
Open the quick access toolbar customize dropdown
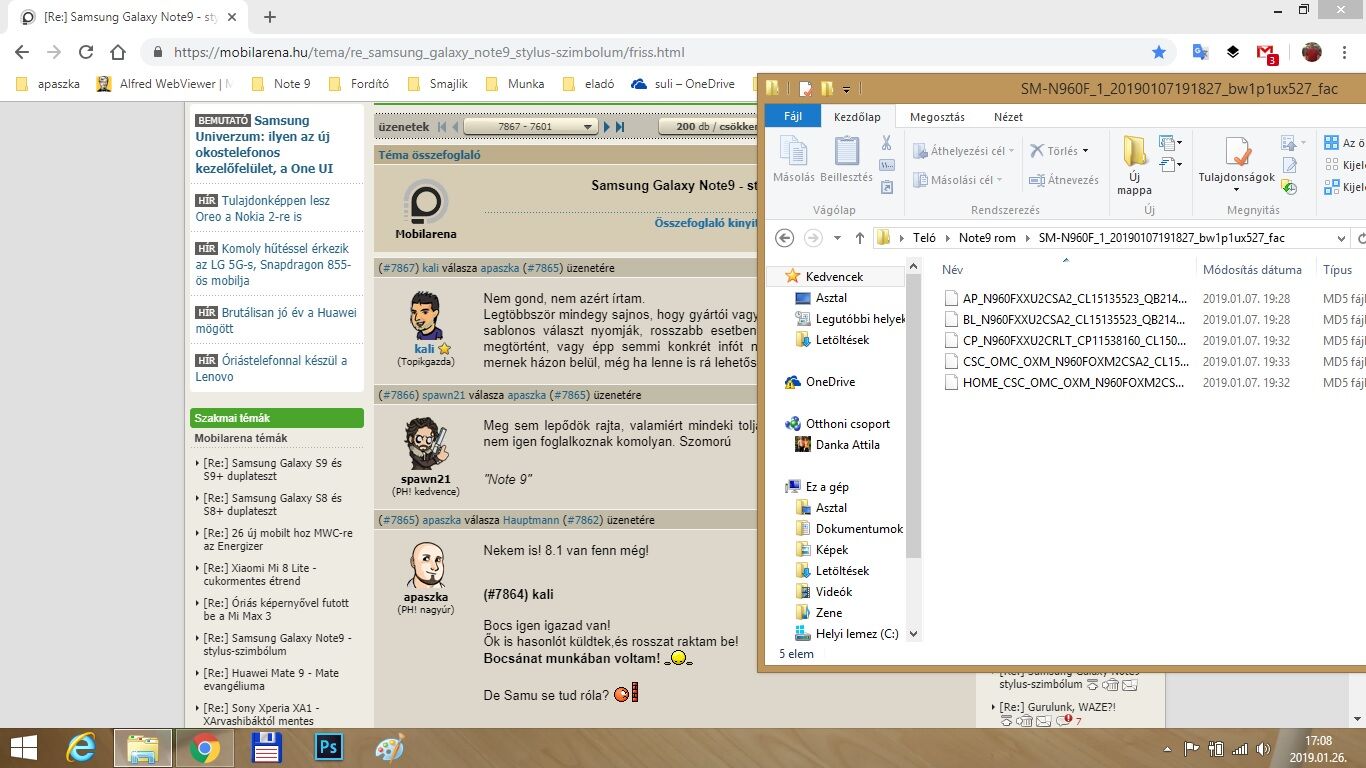tap(847, 89)
